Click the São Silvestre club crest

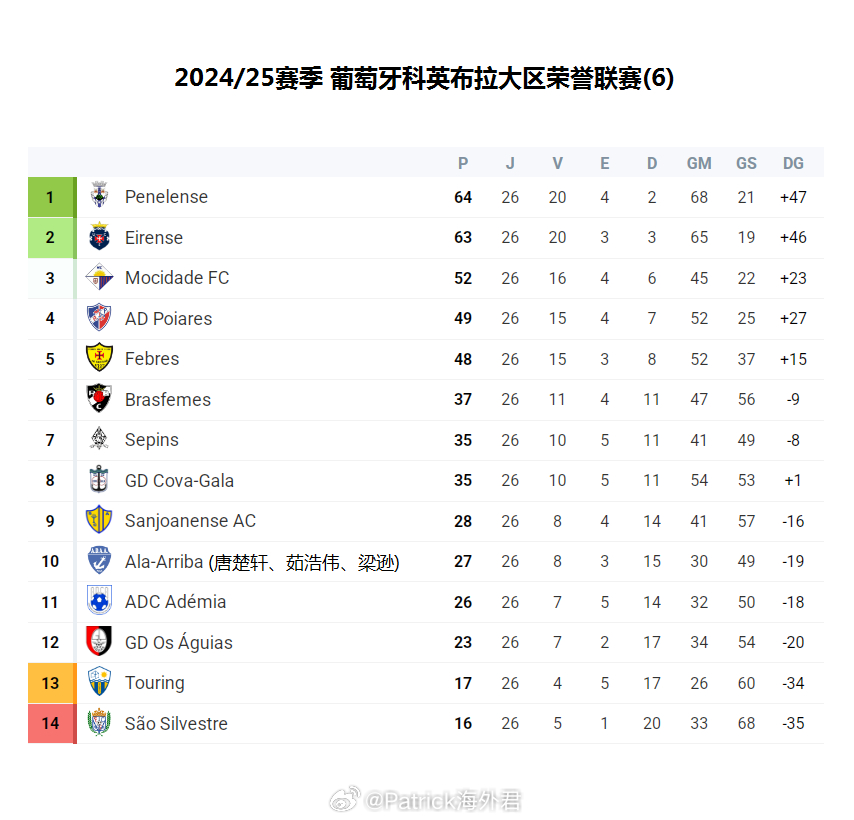99,723
